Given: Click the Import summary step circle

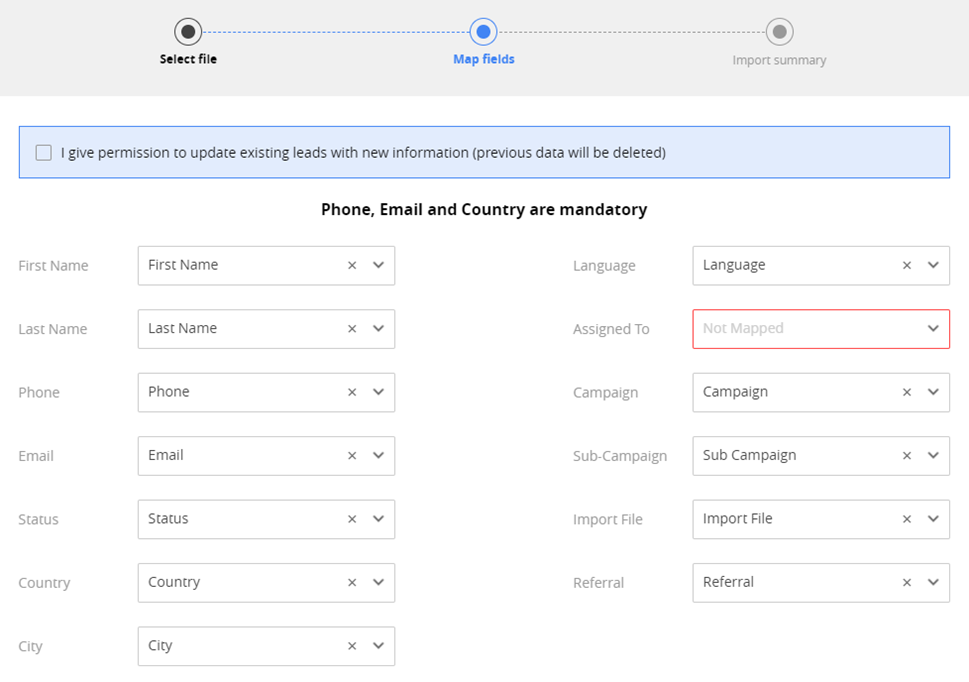Looking at the screenshot, I should pos(780,32).
